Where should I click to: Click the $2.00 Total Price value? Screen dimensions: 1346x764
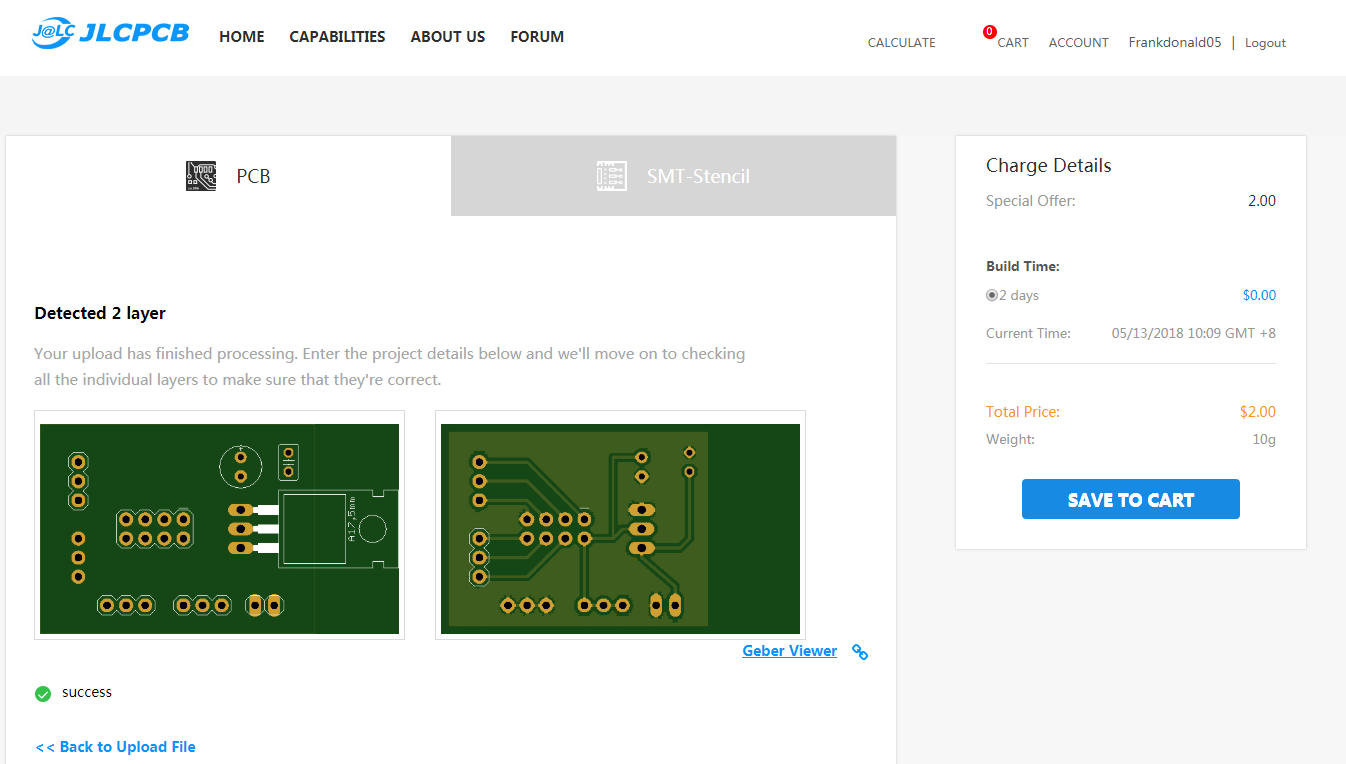coord(1258,412)
